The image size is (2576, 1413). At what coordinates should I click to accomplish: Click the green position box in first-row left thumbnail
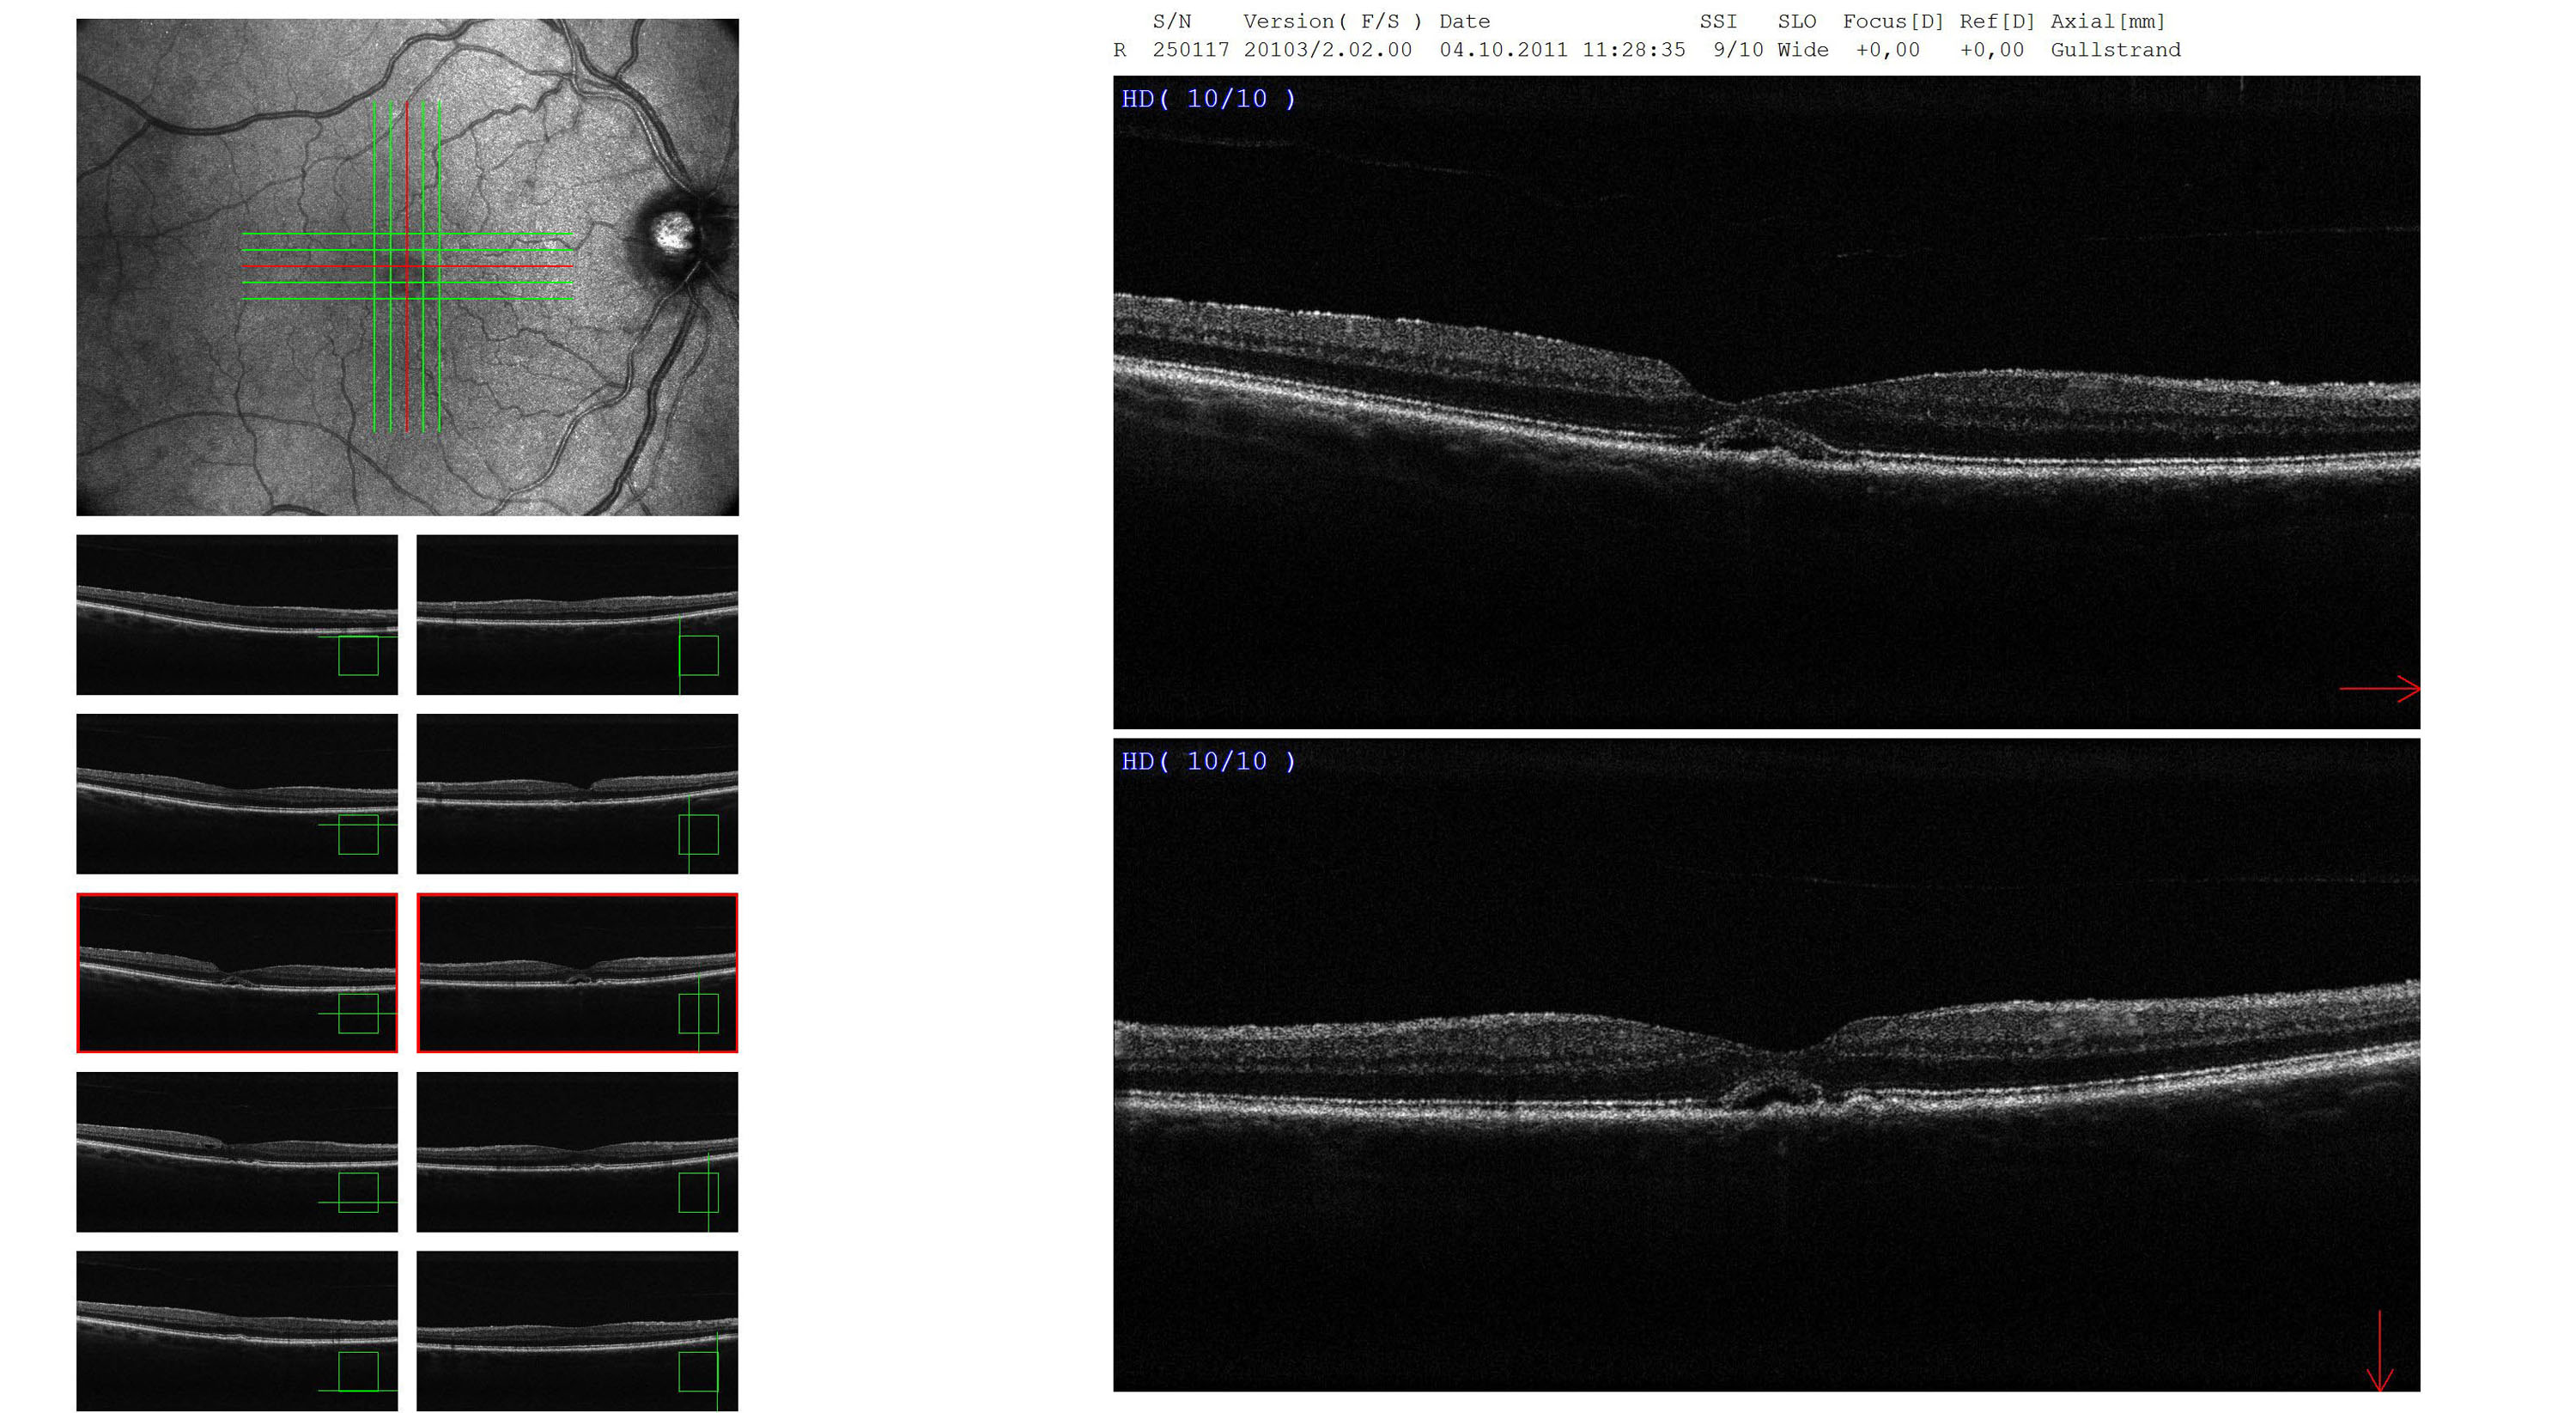click(358, 656)
